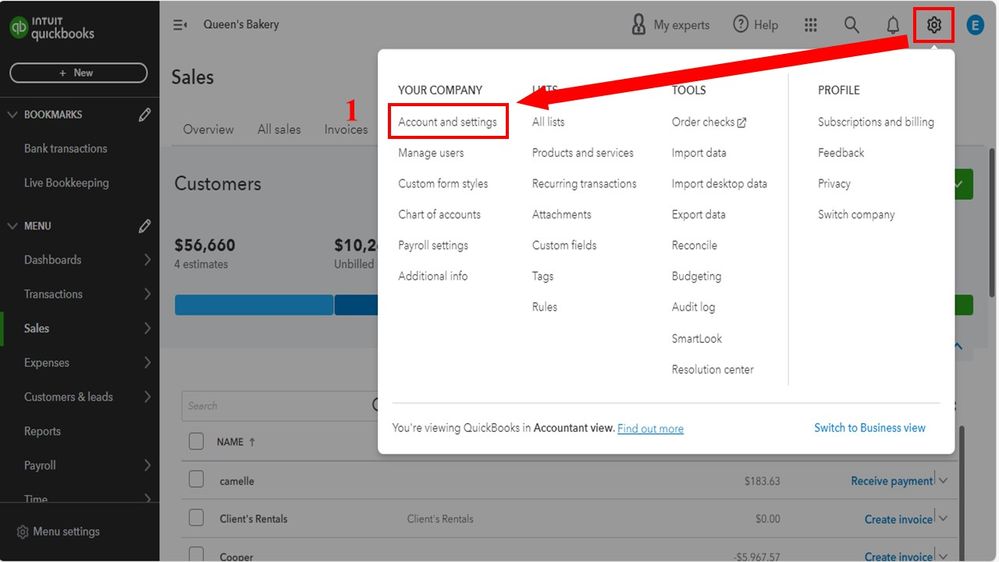Click Receive payment for camelle
999x562 pixels.
[x=891, y=481]
